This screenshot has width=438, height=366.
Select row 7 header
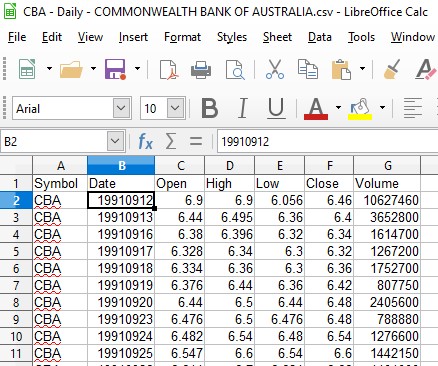click(x=16, y=285)
